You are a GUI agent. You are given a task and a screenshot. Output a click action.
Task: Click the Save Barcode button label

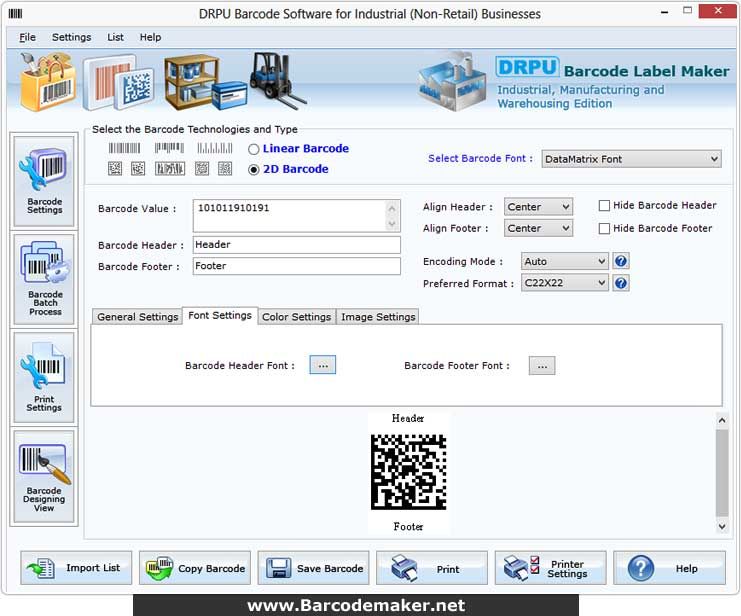(330, 569)
